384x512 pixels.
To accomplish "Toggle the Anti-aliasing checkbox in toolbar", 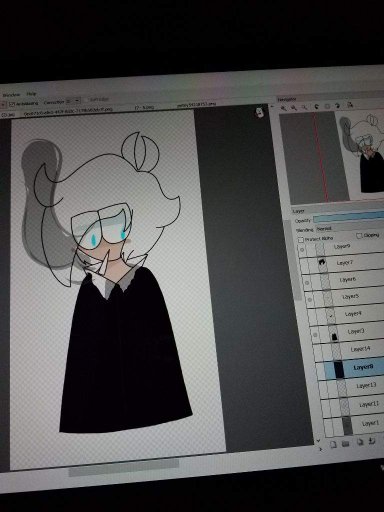I will point(12,104).
